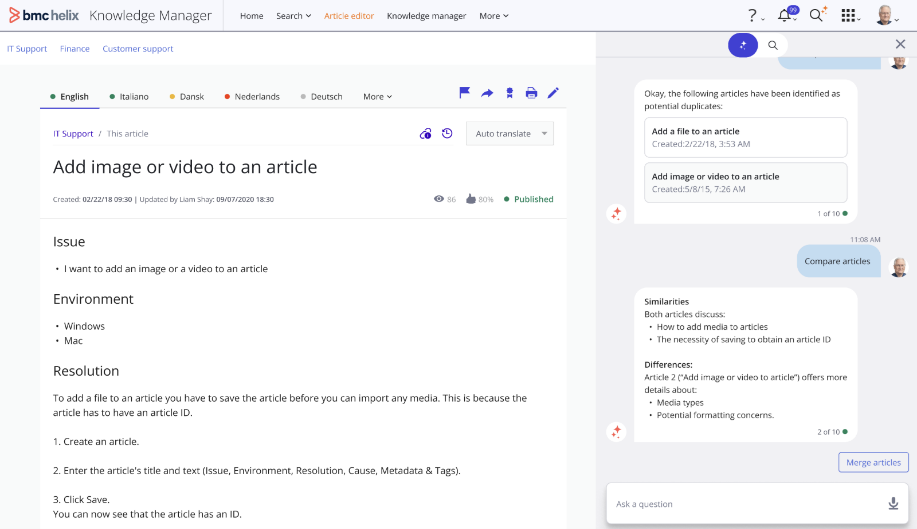Click the Merge articles button
This screenshot has height=529, width=917.
click(x=873, y=462)
